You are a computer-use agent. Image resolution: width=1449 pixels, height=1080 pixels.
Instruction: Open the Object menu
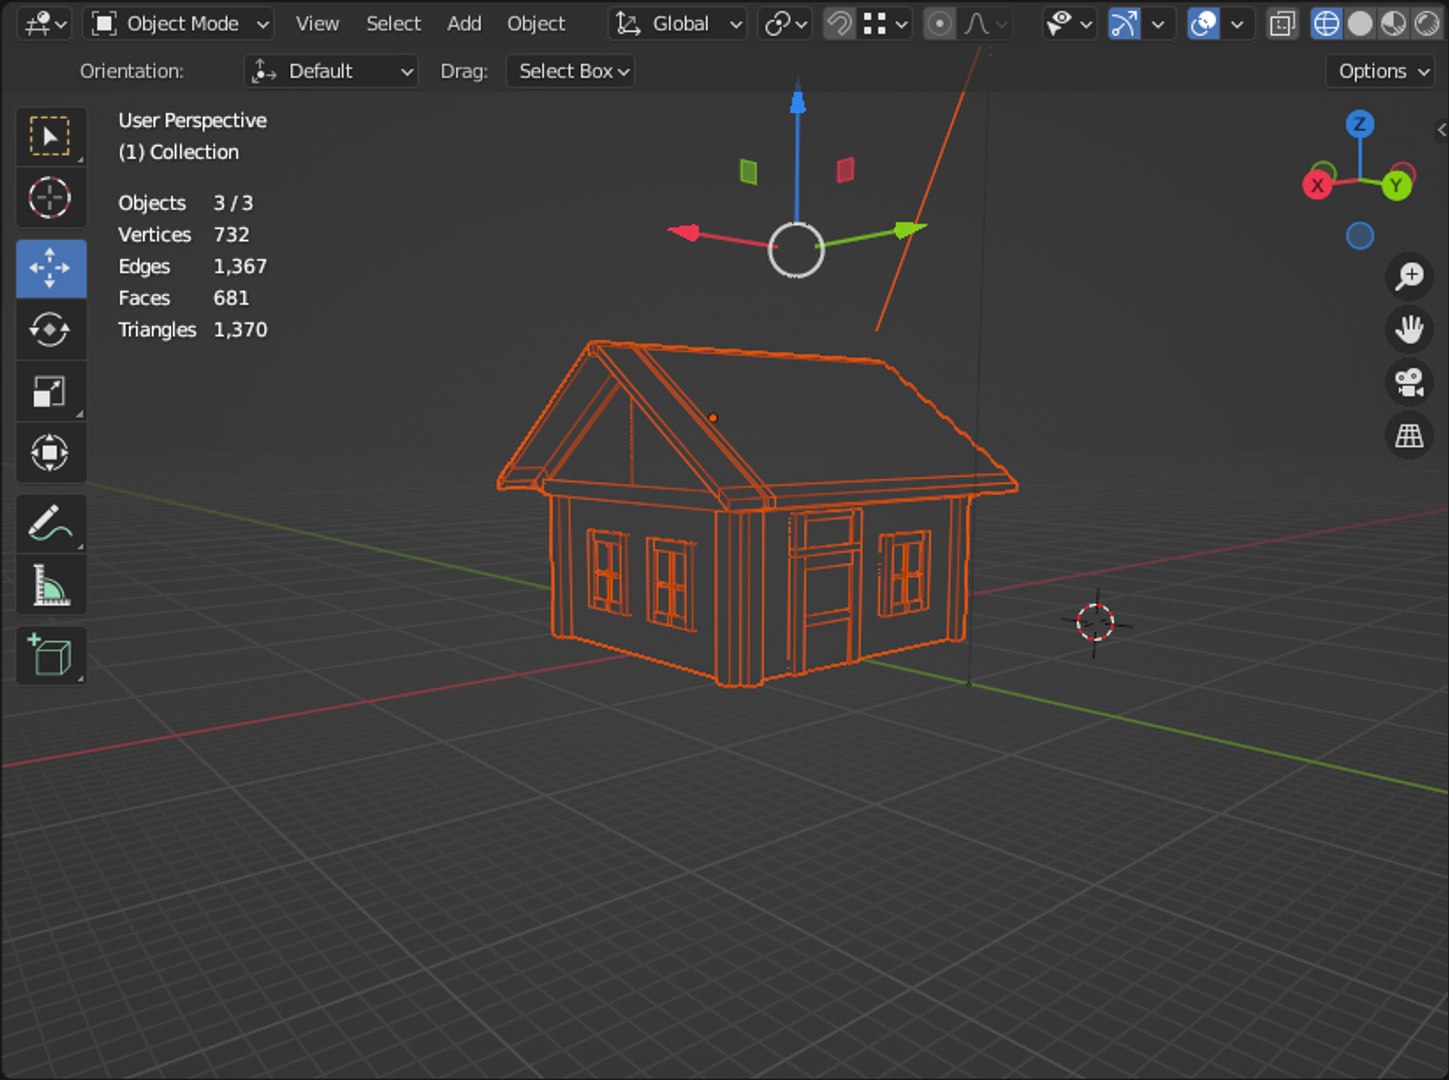click(x=536, y=23)
